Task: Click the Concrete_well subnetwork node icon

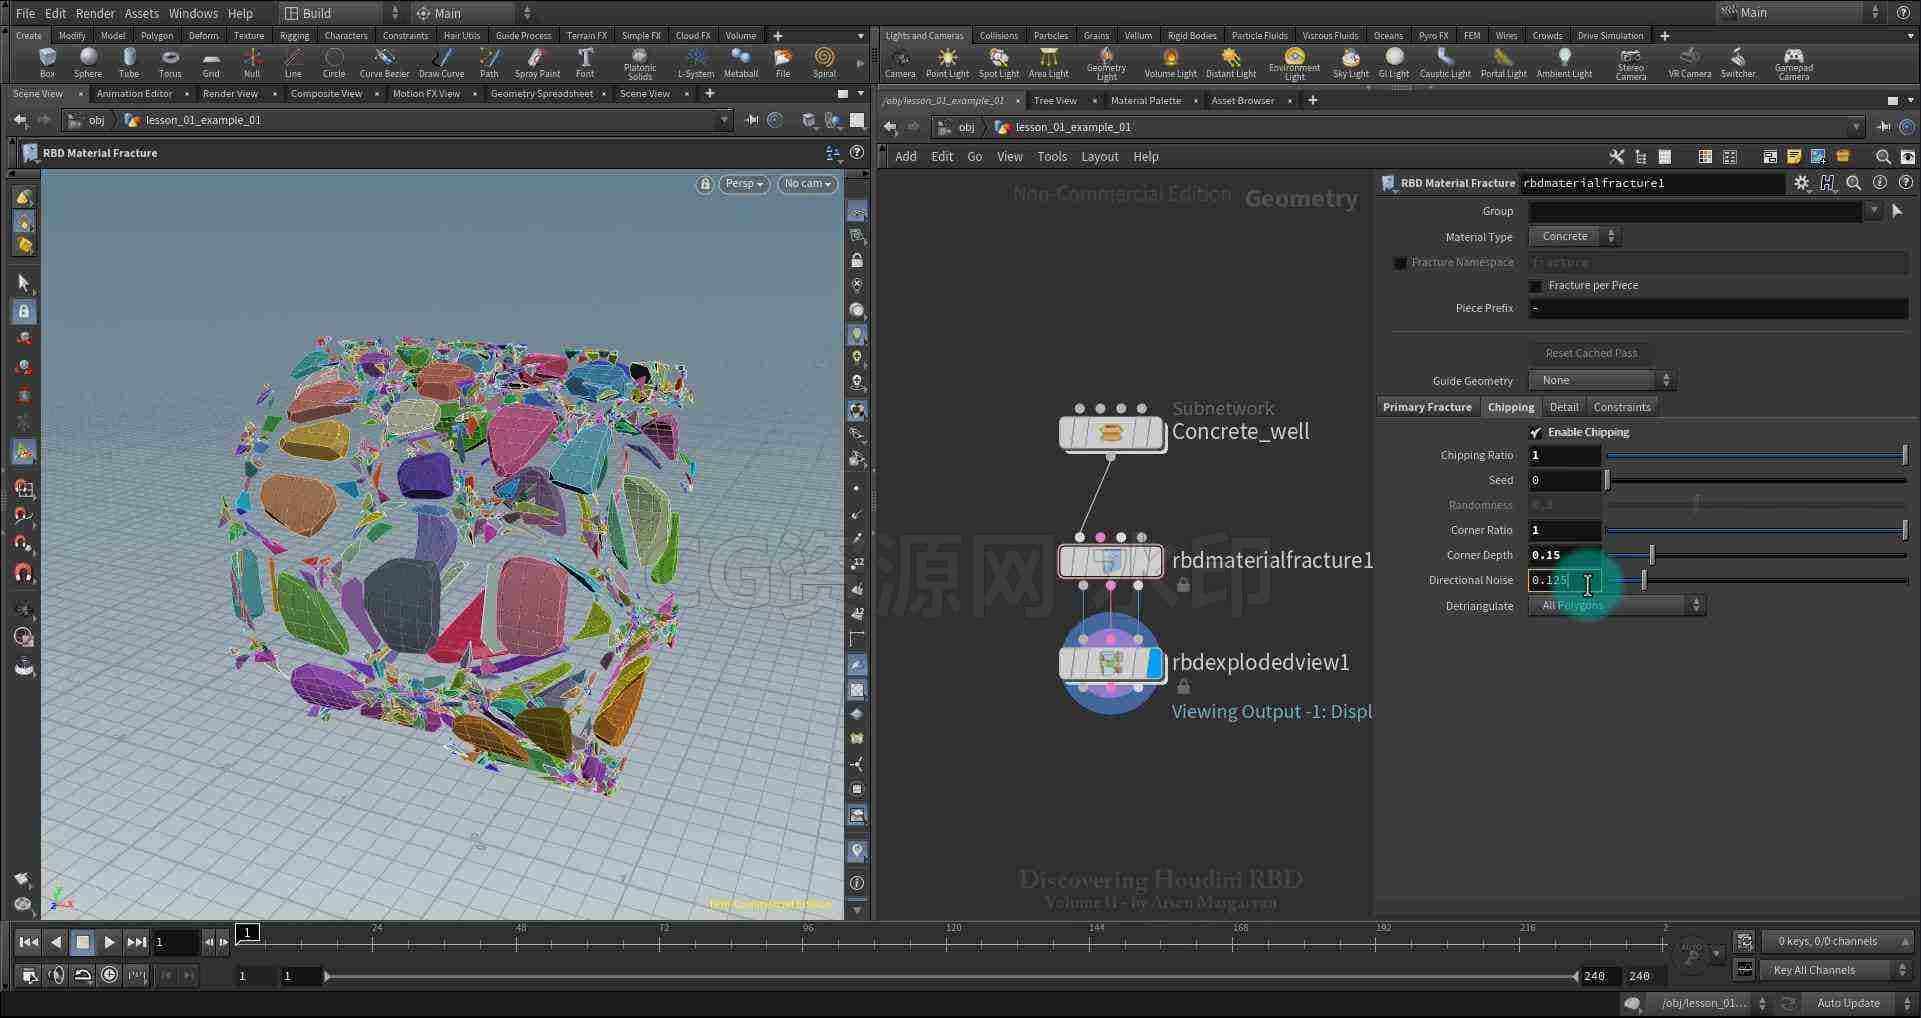Action: coord(1111,433)
